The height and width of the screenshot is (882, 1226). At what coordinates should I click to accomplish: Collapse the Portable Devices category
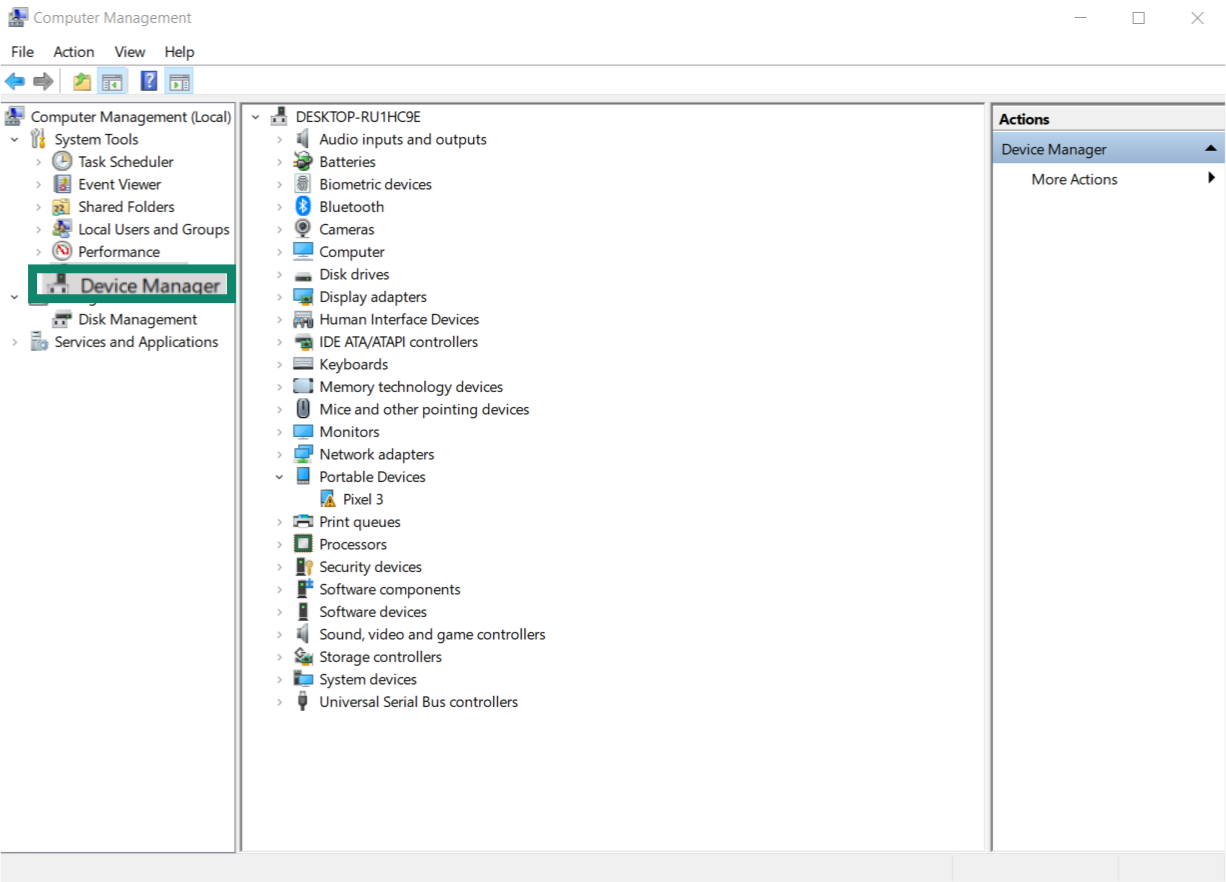click(x=279, y=476)
